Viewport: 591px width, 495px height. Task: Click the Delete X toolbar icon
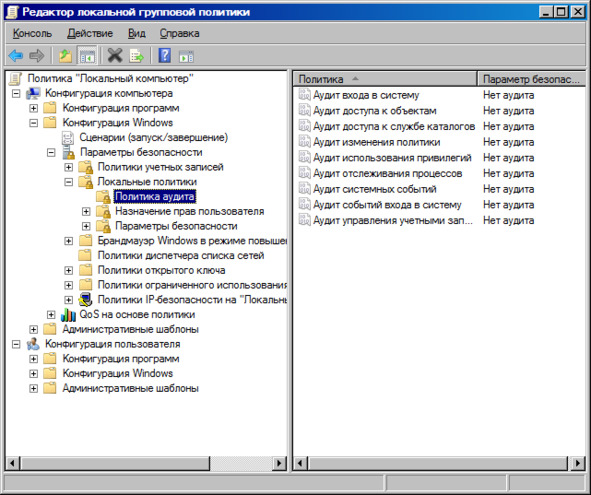[115, 56]
